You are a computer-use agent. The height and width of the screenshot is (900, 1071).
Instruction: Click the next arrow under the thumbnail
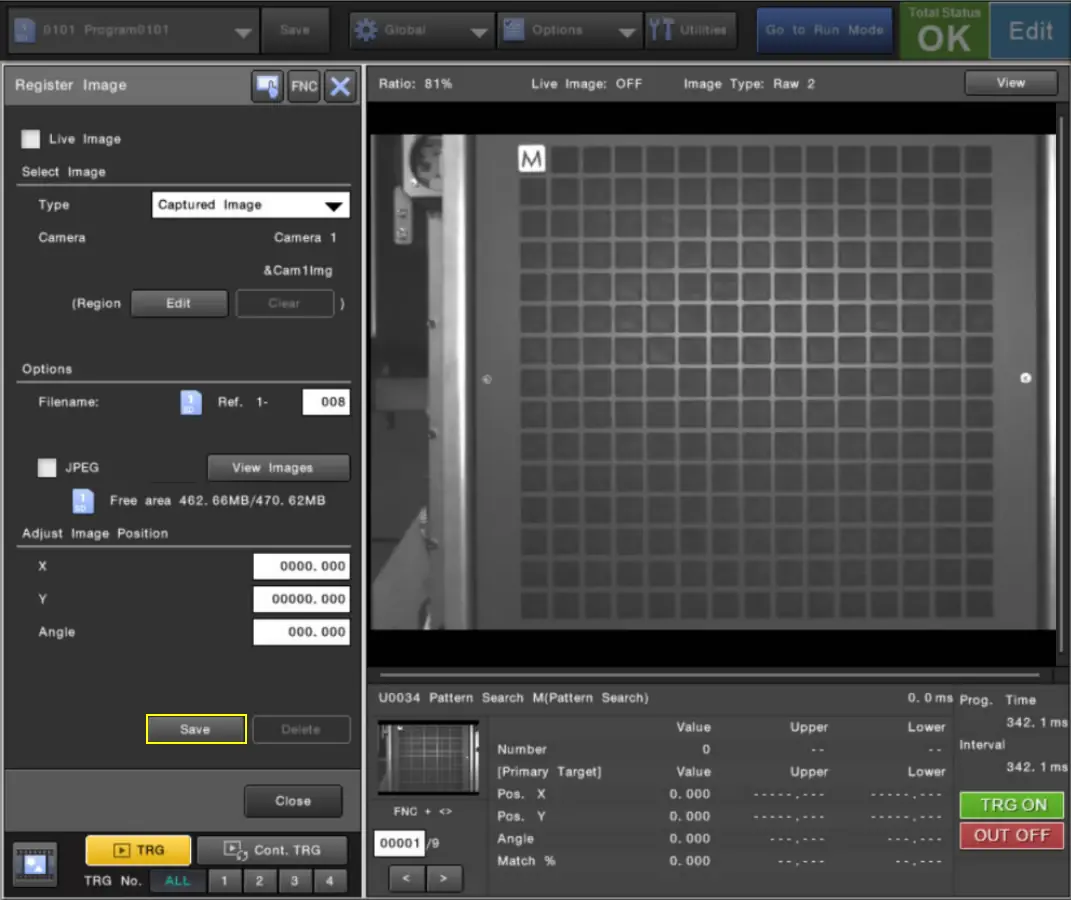point(444,879)
